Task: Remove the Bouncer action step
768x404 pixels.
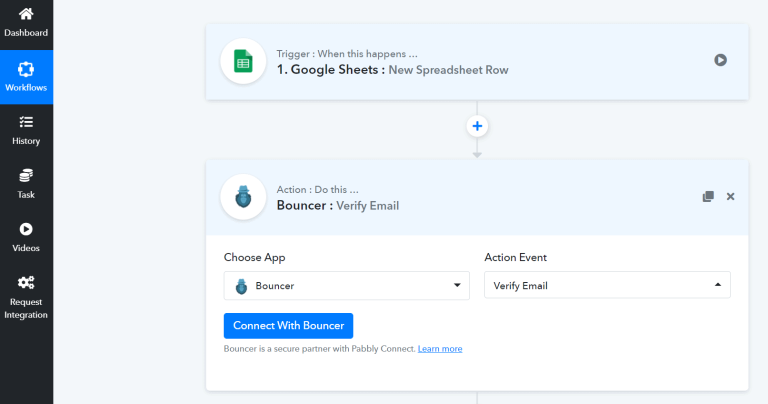Action: (730, 196)
